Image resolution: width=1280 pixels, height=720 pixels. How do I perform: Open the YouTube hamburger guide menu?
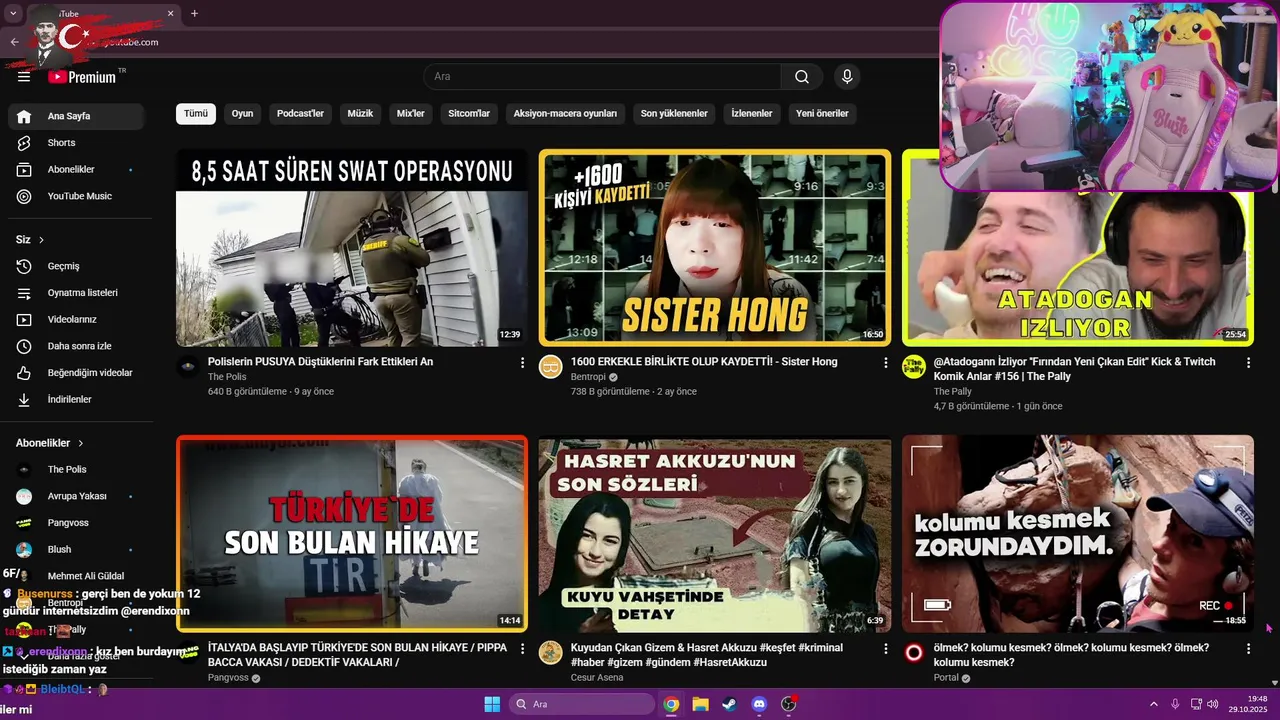point(24,77)
